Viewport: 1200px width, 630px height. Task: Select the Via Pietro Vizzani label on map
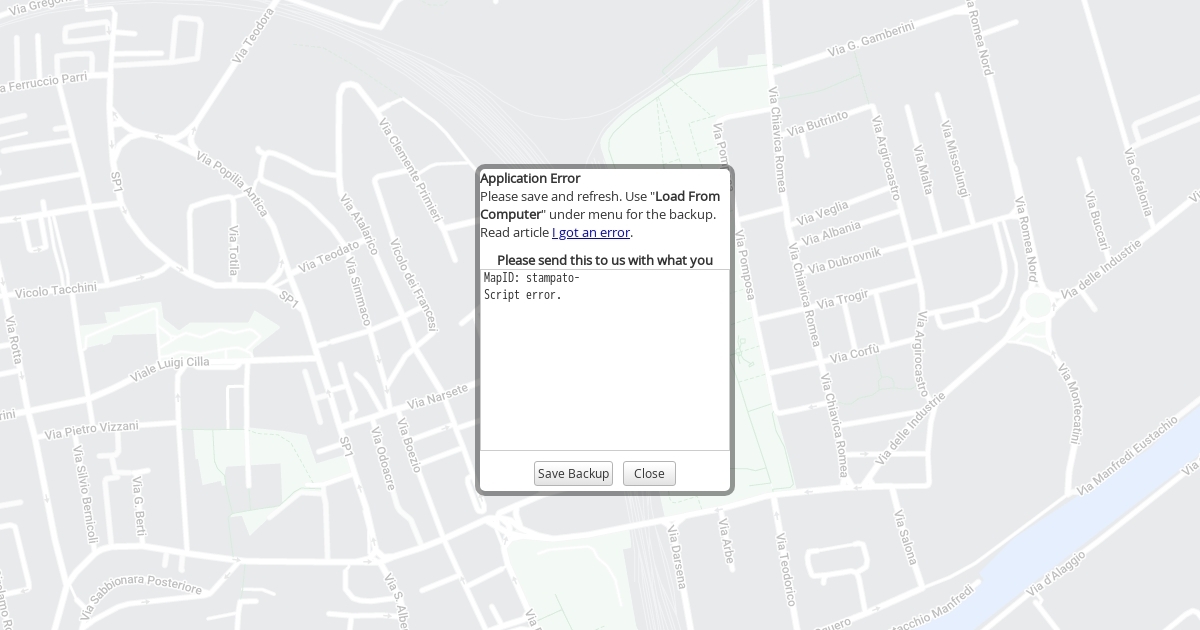click(x=92, y=430)
